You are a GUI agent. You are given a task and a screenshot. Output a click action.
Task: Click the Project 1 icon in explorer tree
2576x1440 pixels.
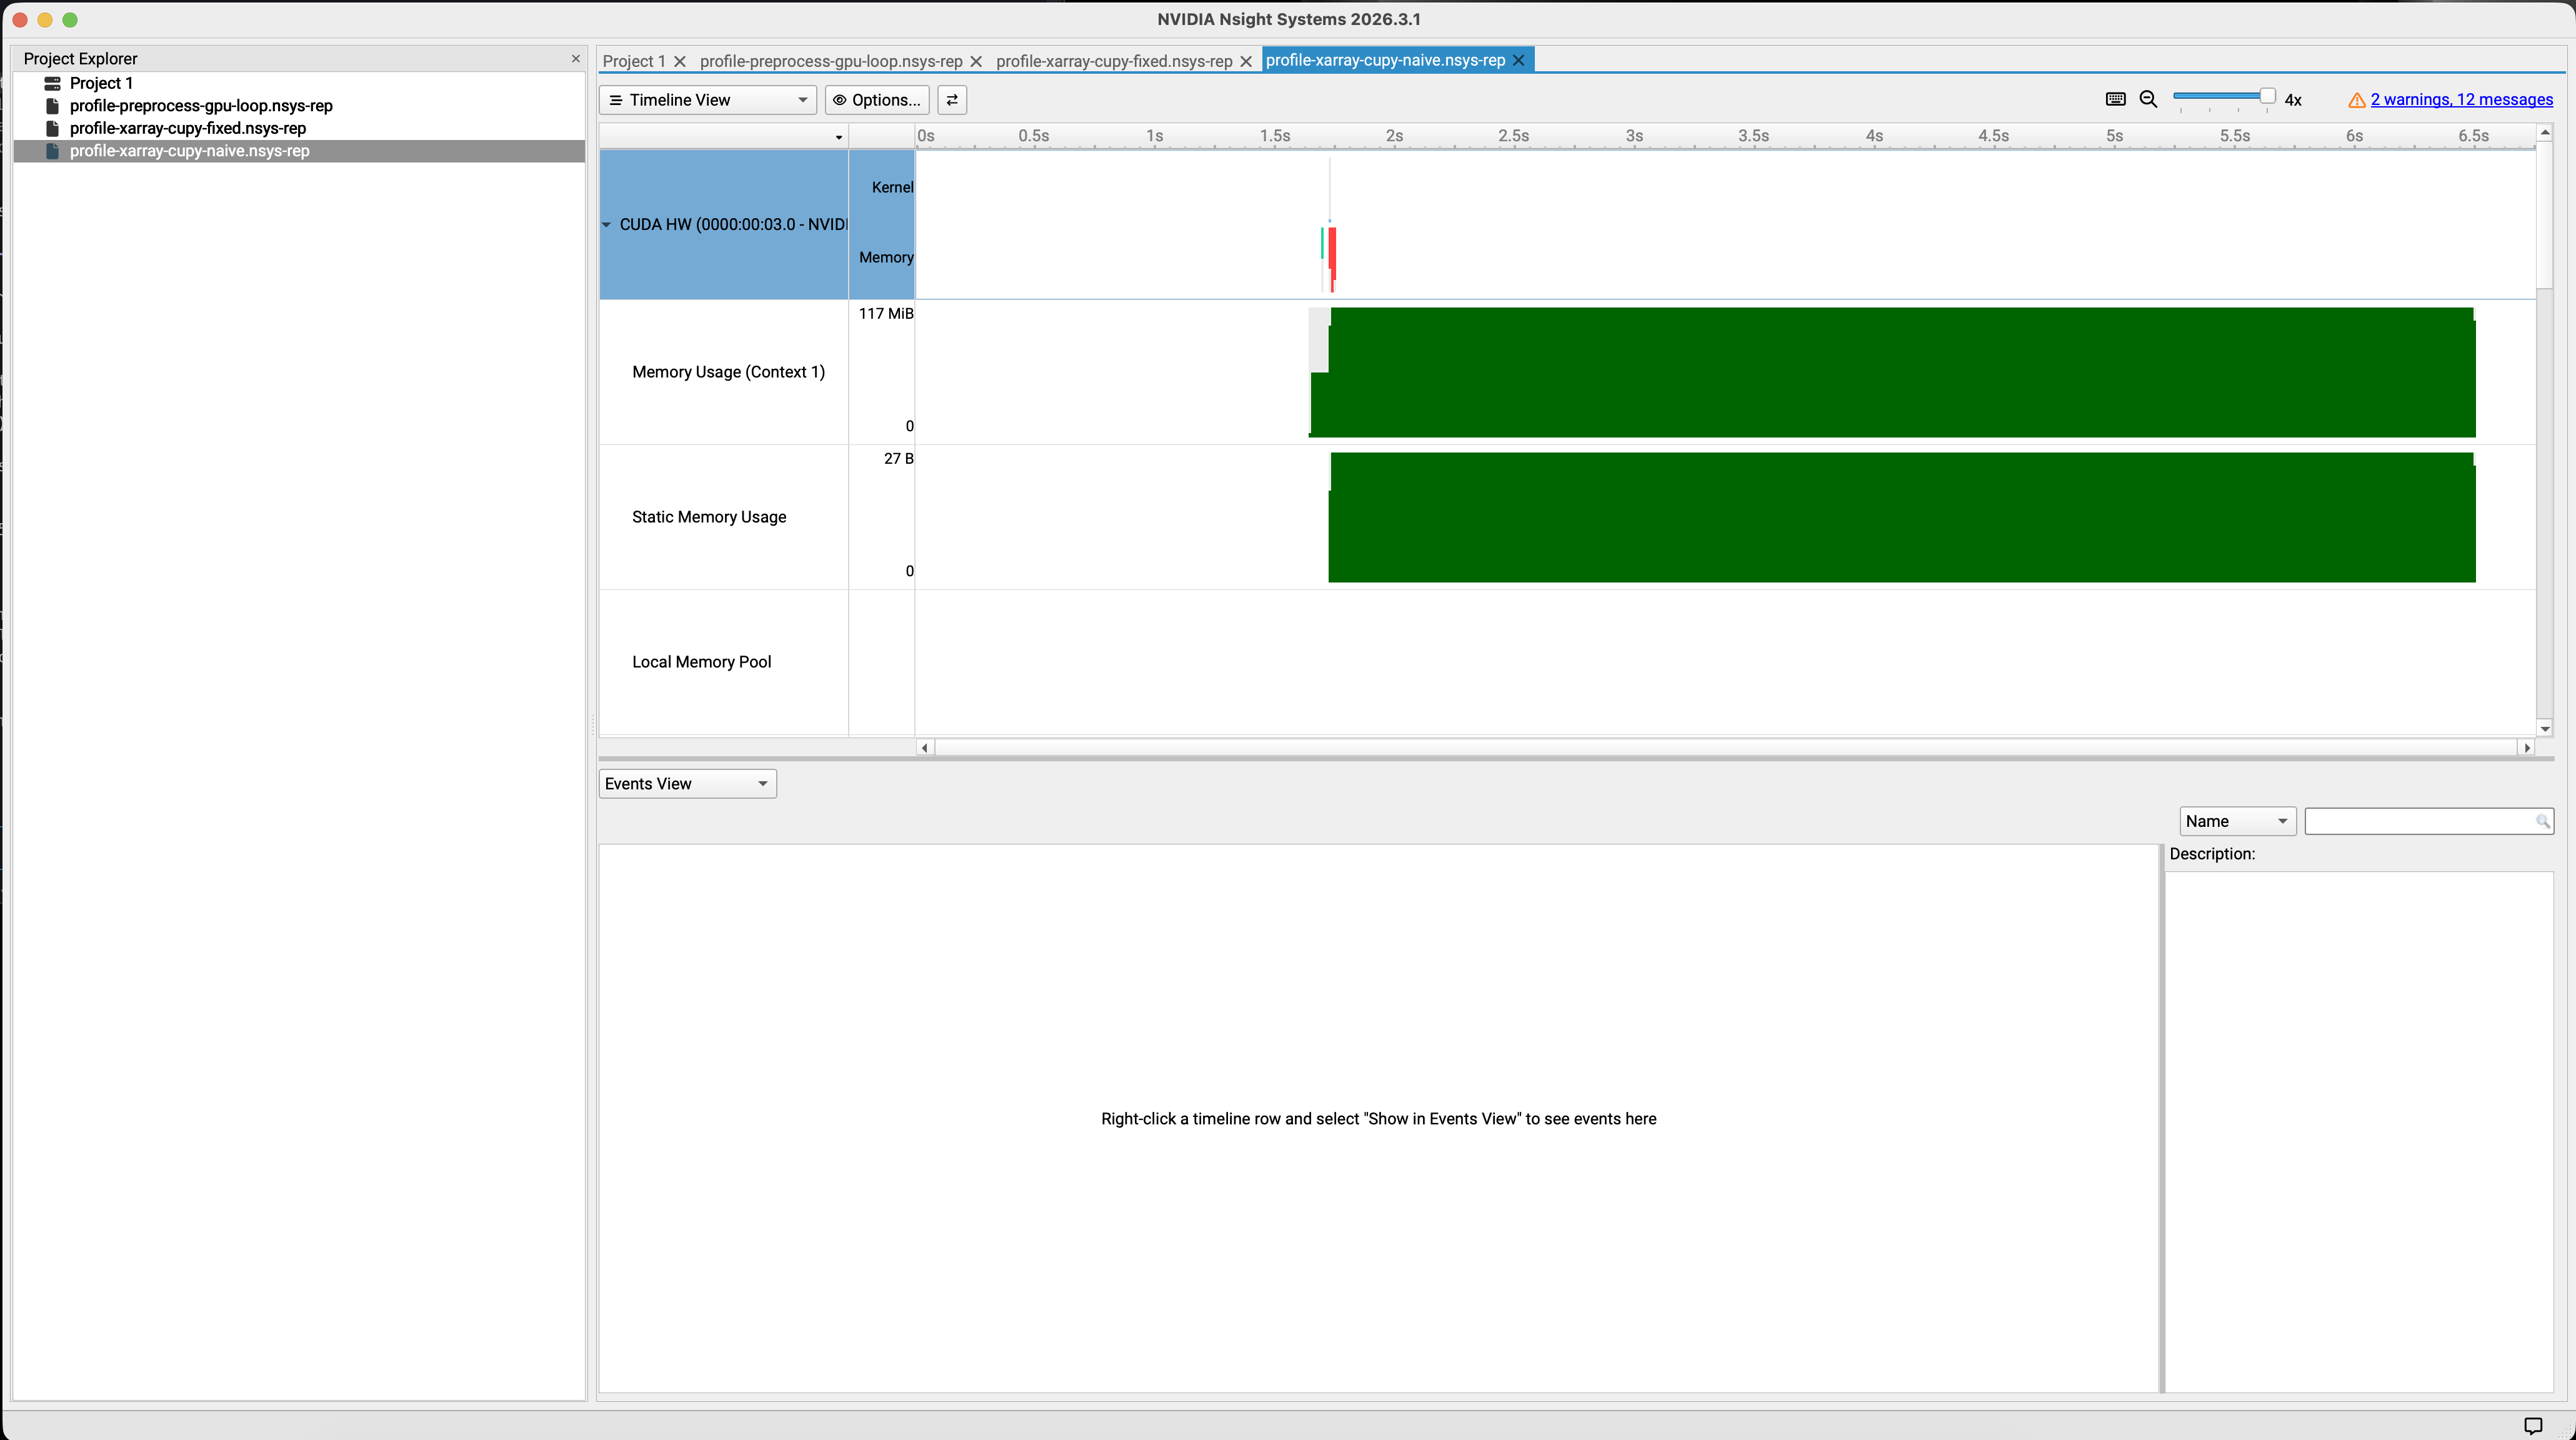click(x=52, y=83)
